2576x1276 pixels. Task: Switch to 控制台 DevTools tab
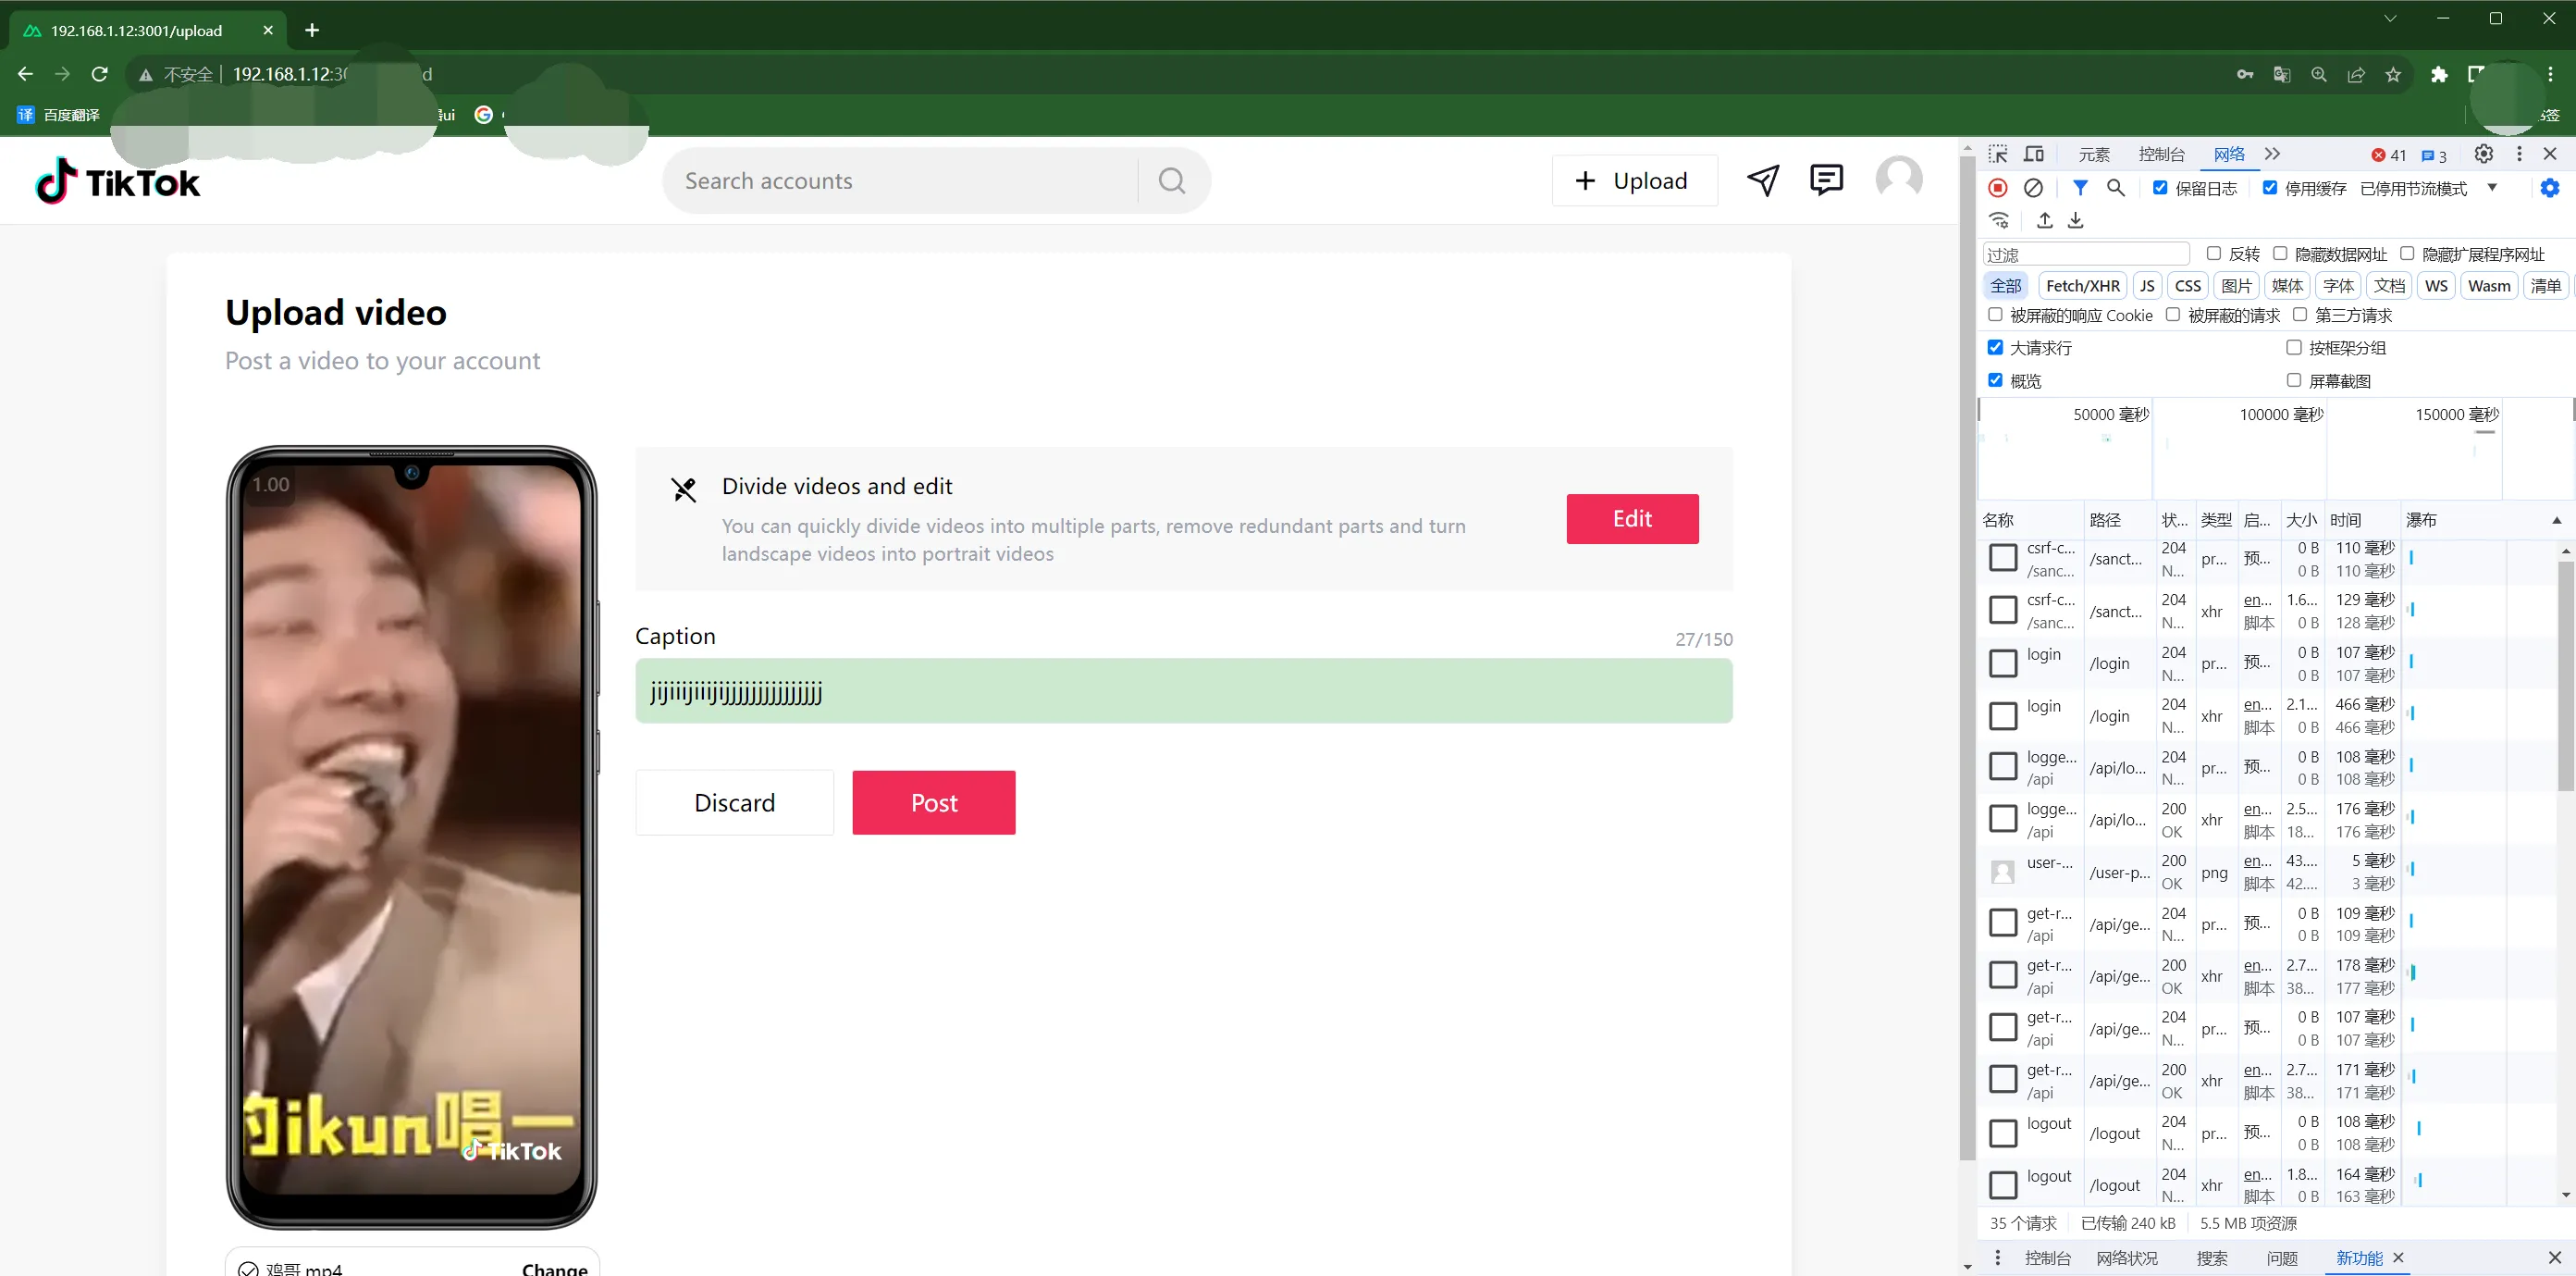coord(2161,154)
